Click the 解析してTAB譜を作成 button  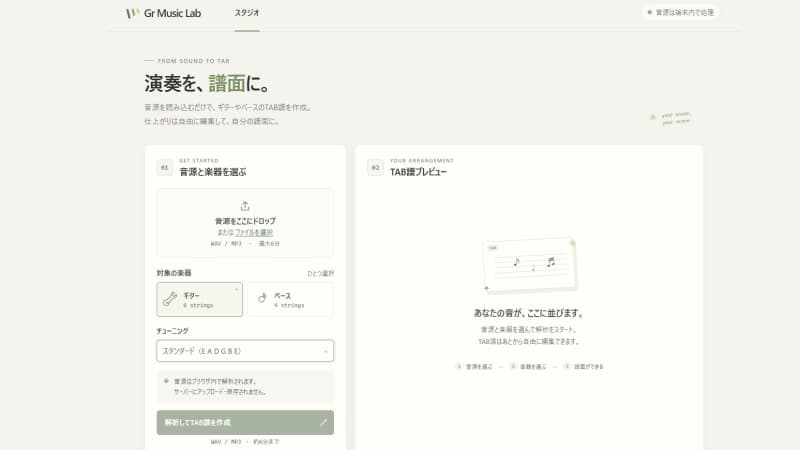[245, 422]
